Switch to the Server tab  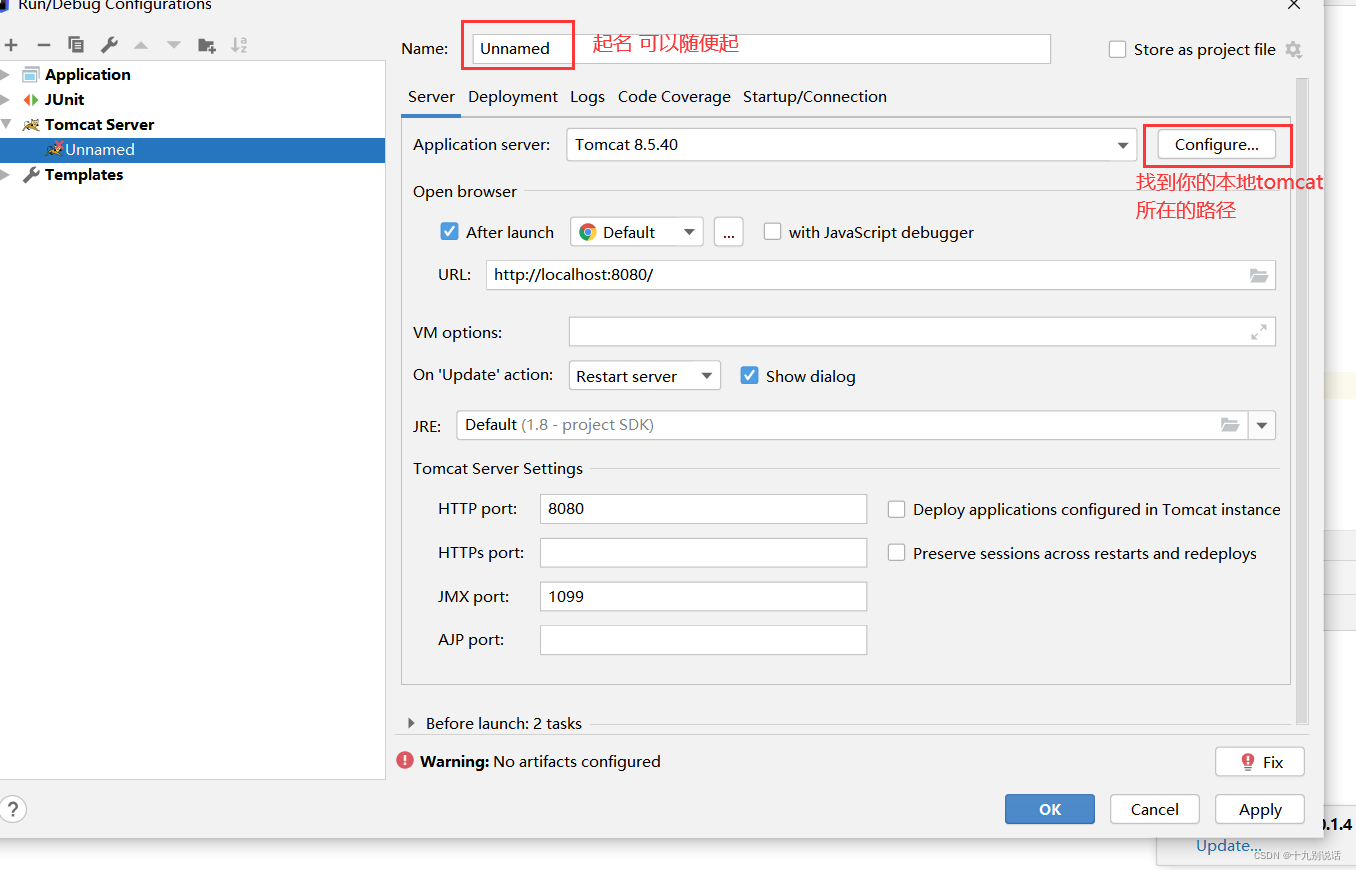click(x=431, y=97)
